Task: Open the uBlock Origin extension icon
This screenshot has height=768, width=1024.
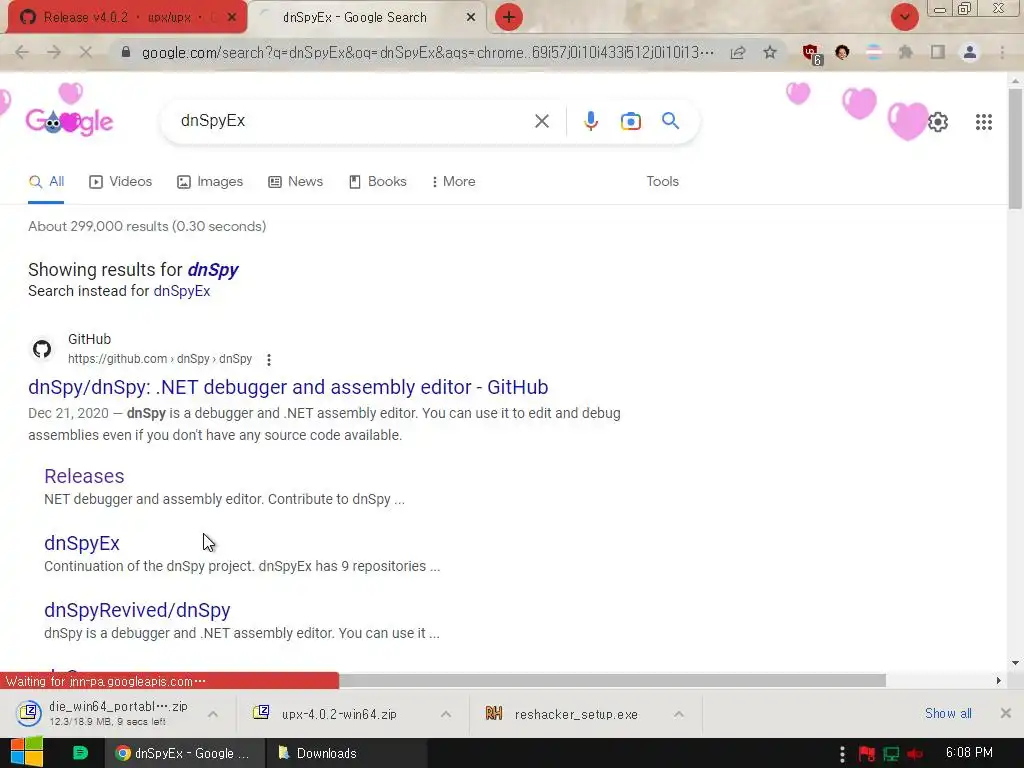Action: point(812,54)
